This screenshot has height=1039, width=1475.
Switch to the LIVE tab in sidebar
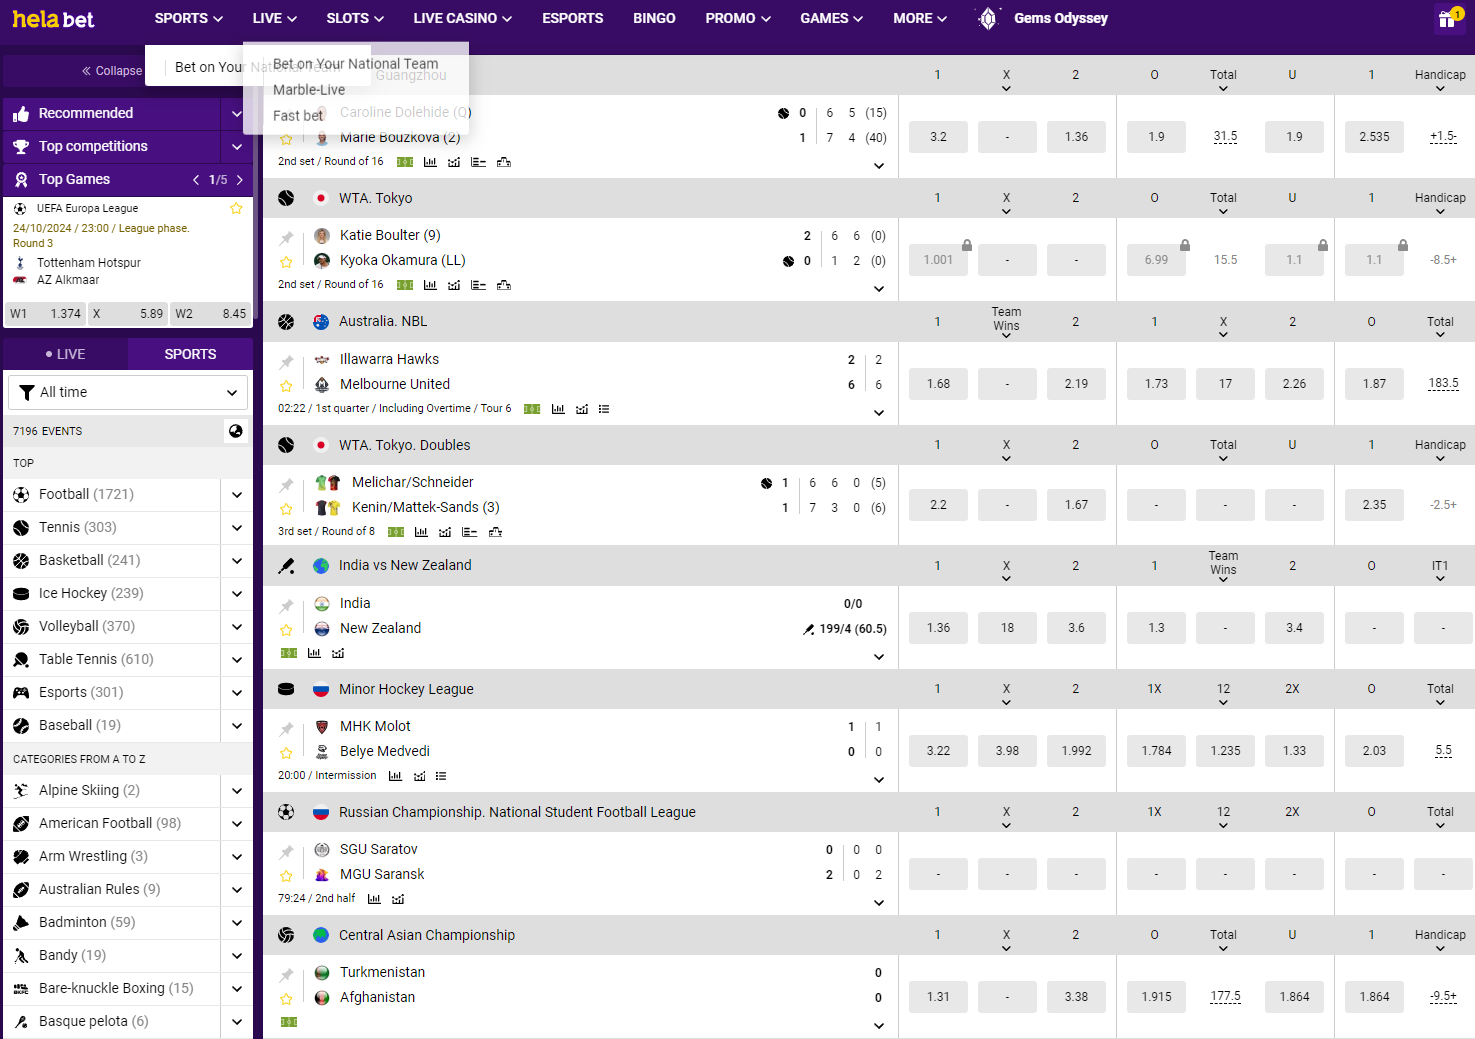(x=65, y=354)
